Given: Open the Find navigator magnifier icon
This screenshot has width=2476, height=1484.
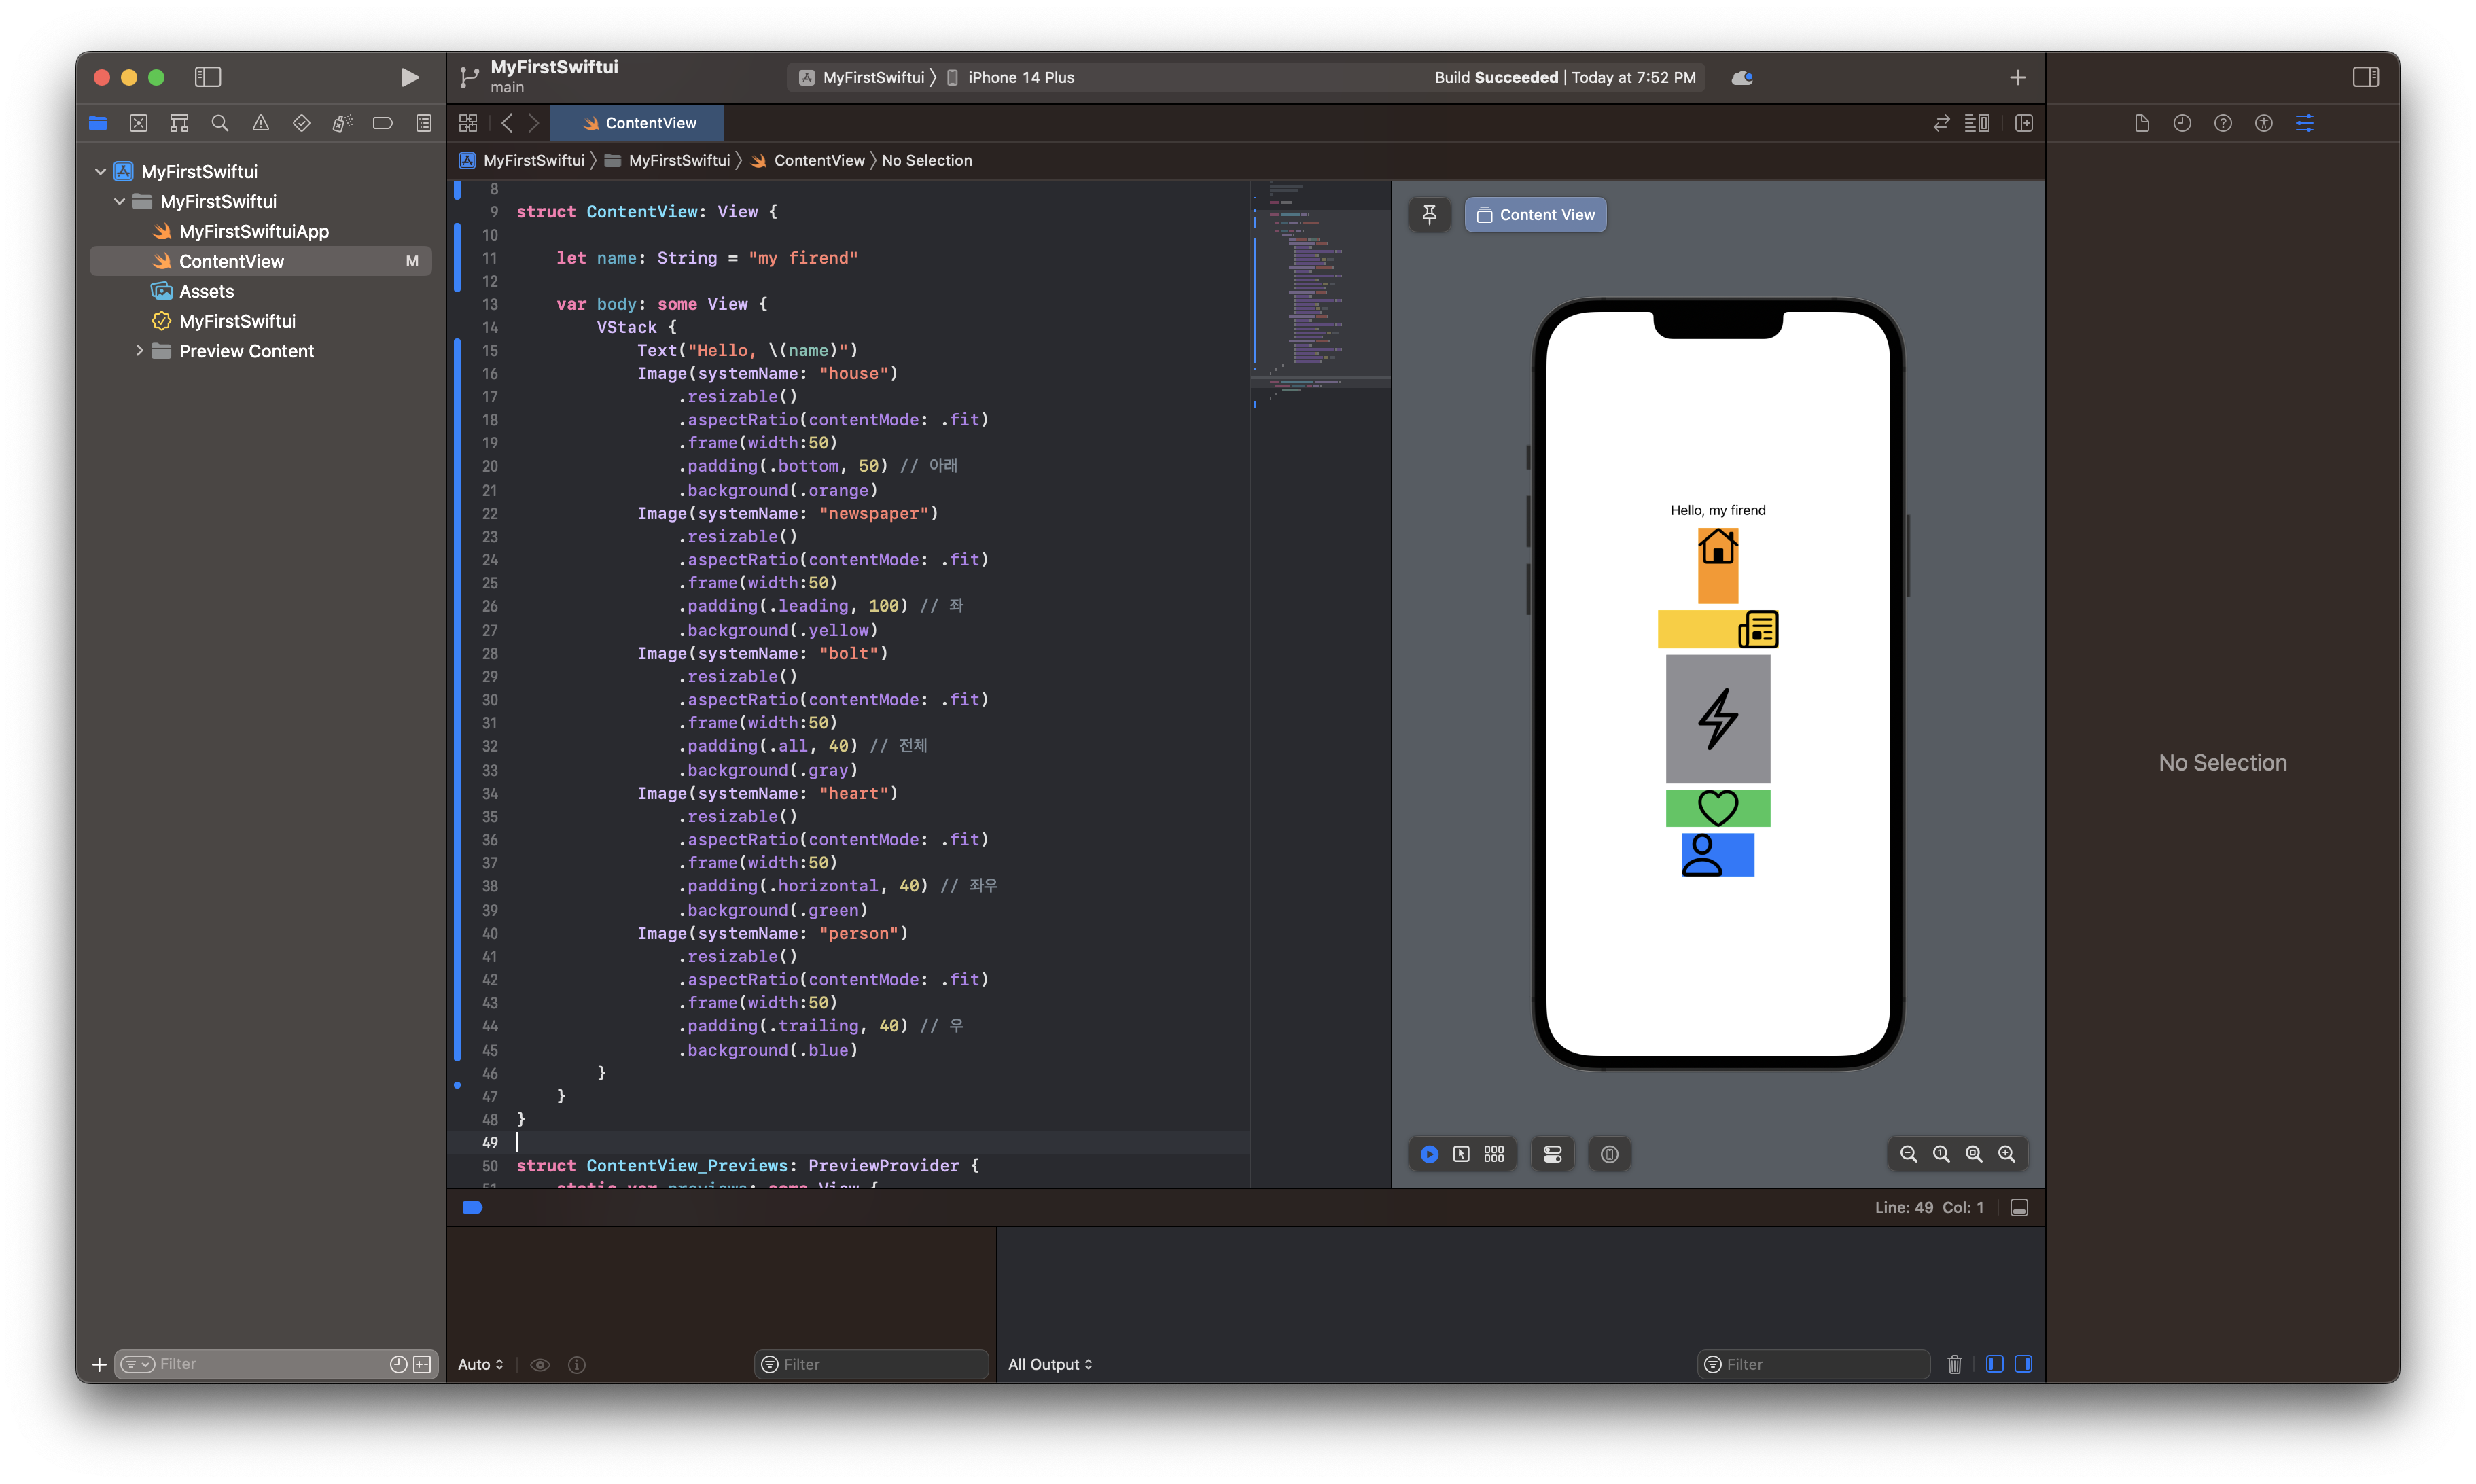Looking at the screenshot, I should (220, 123).
